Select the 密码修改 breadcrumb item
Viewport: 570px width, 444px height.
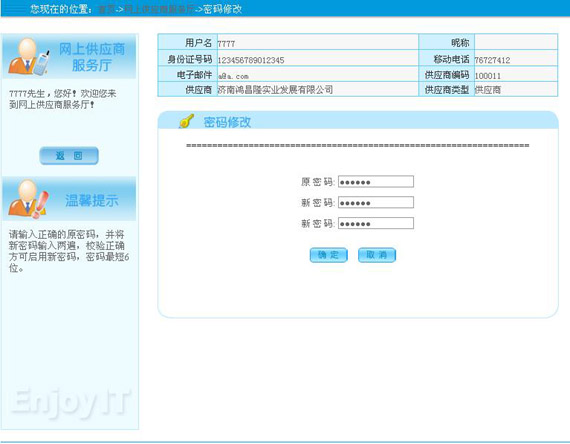tap(222, 9)
